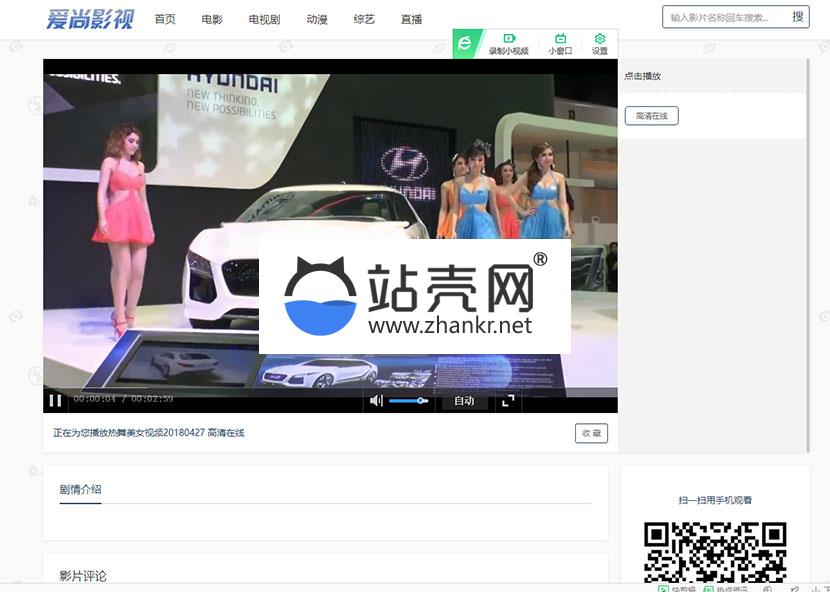Screen dimensions: 830x592
Task: Go to the 首页 home menu item
Action: 165,19
